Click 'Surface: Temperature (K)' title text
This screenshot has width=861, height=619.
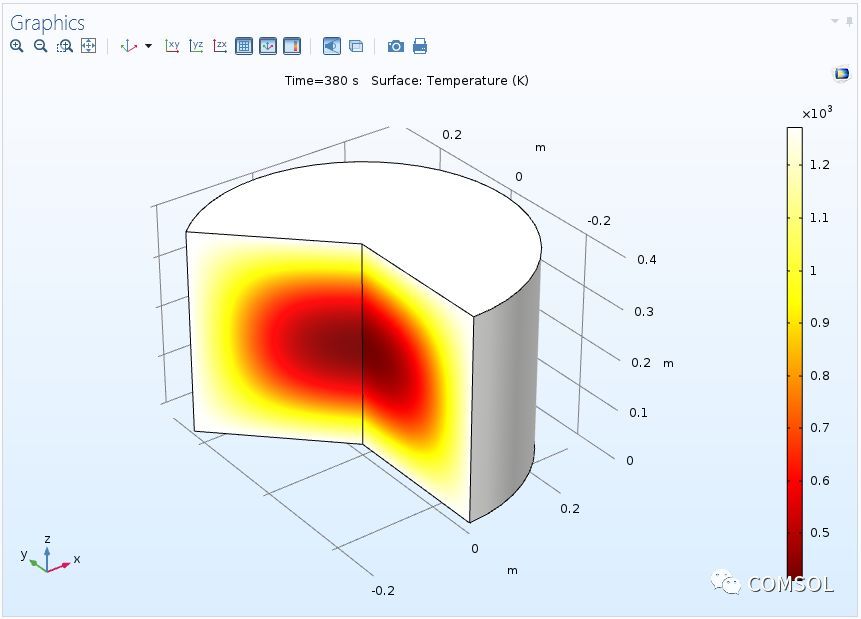click(450, 81)
